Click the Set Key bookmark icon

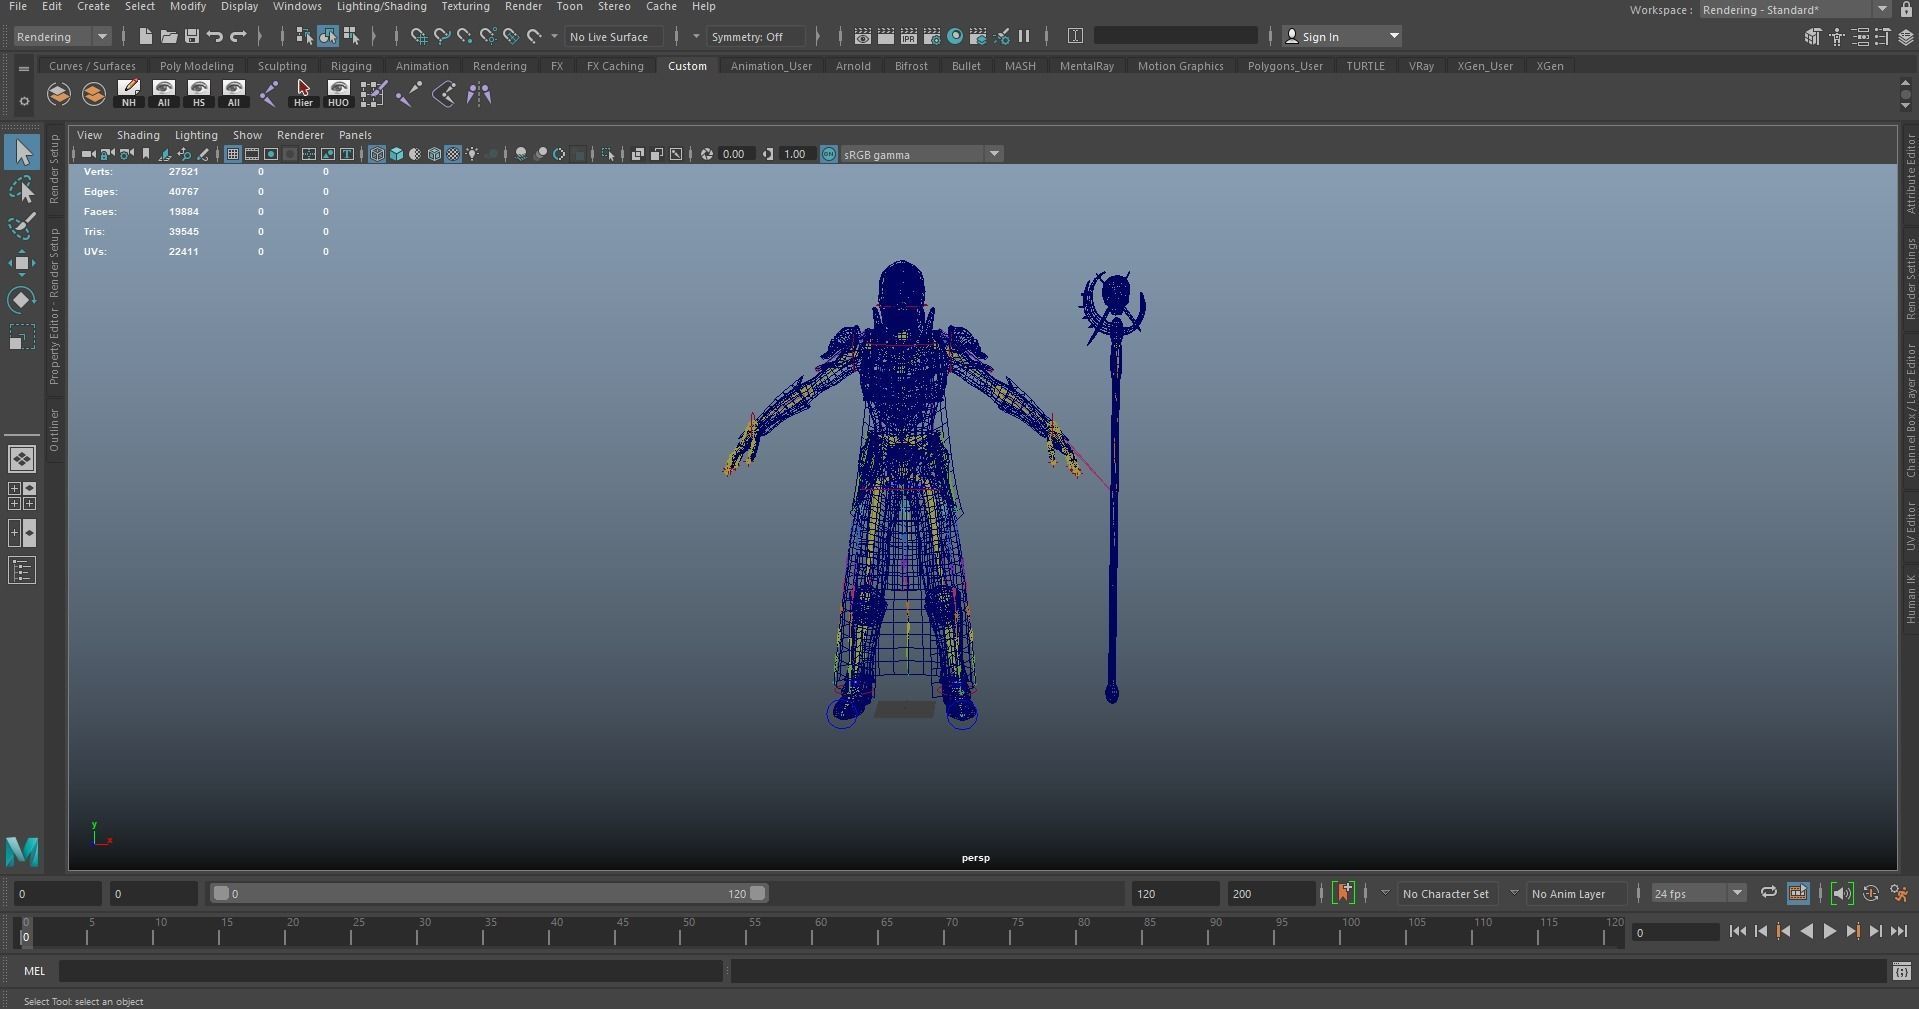coord(1344,893)
